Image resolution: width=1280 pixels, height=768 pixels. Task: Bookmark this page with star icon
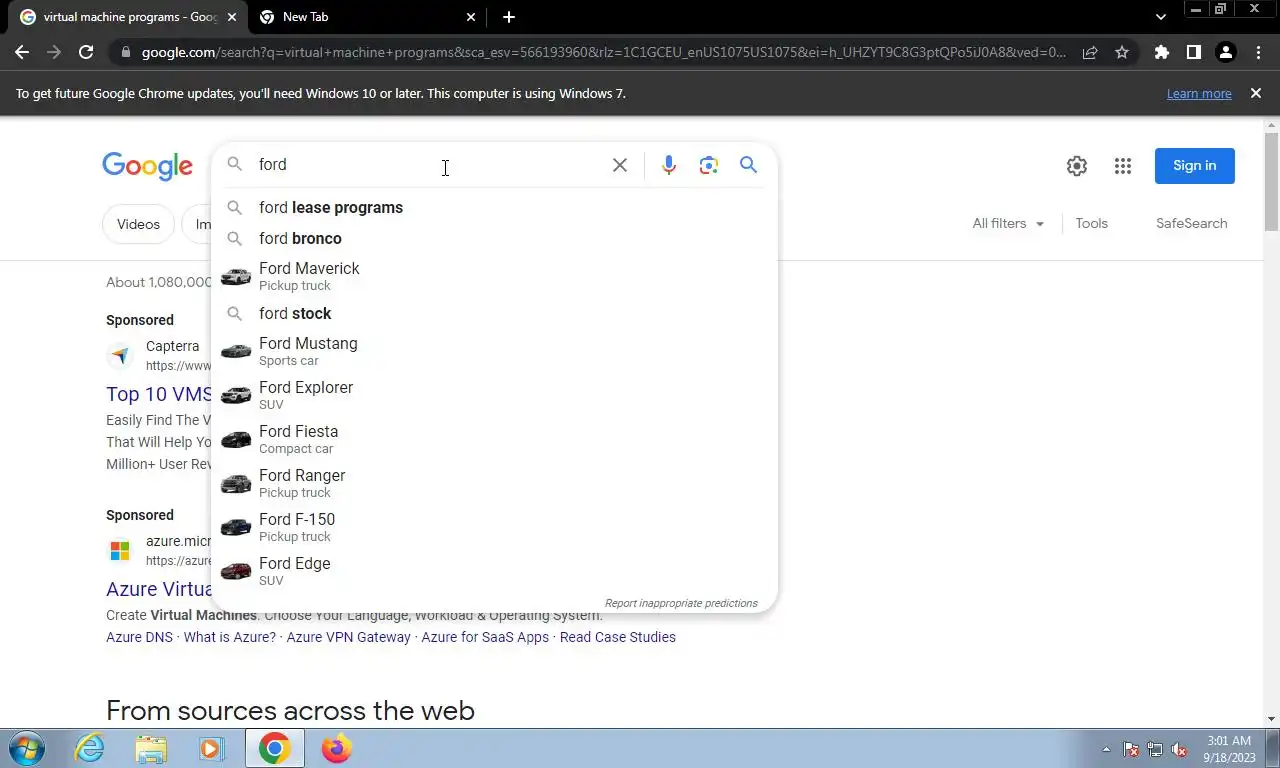1122,52
